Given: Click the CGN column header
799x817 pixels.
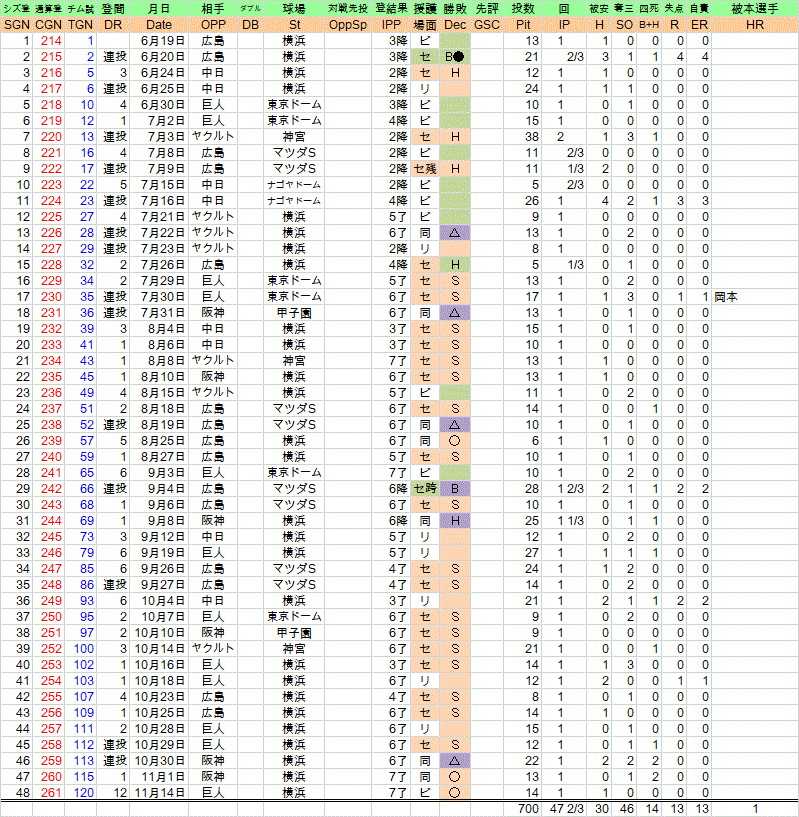Looking at the screenshot, I should pos(48,24).
